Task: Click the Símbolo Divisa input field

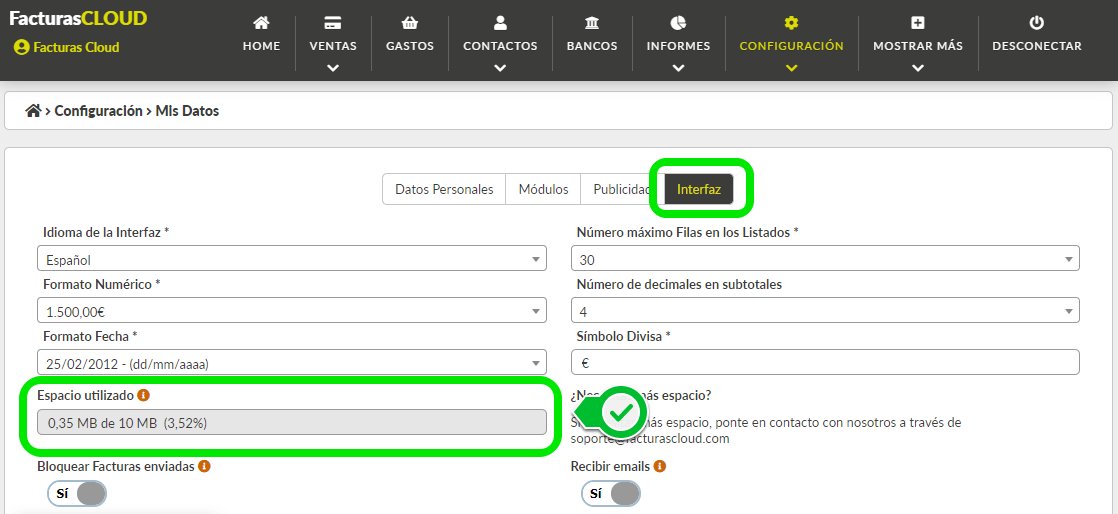Action: pyautogui.click(x=825, y=362)
